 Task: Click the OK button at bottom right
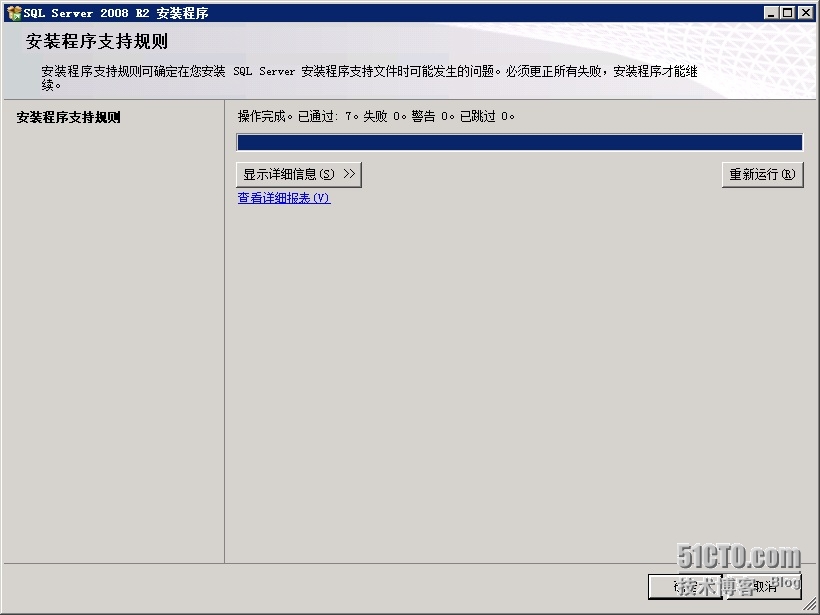click(x=685, y=587)
